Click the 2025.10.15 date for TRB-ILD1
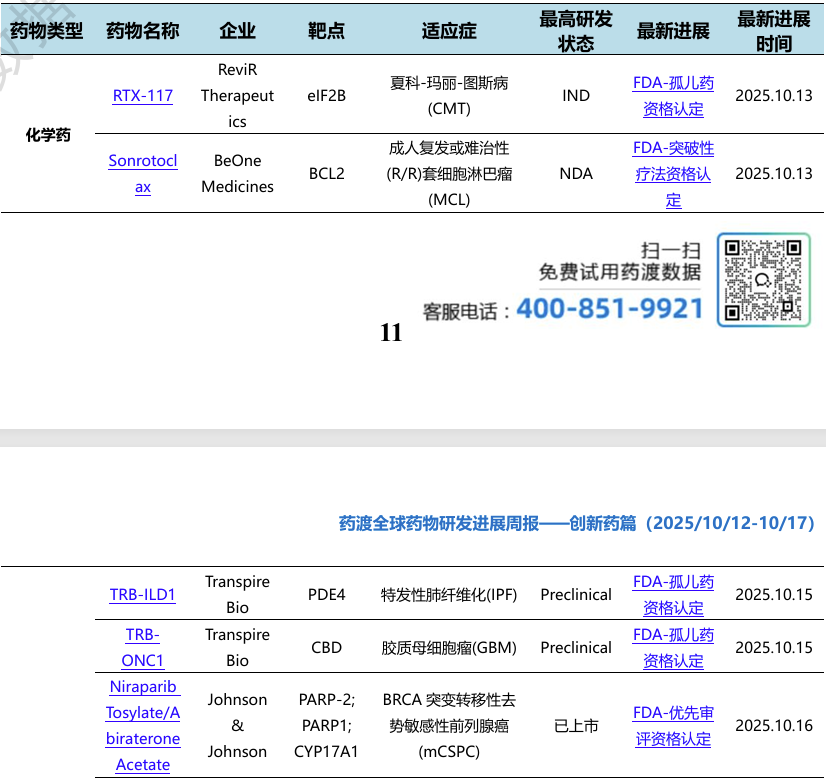 click(774, 595)
